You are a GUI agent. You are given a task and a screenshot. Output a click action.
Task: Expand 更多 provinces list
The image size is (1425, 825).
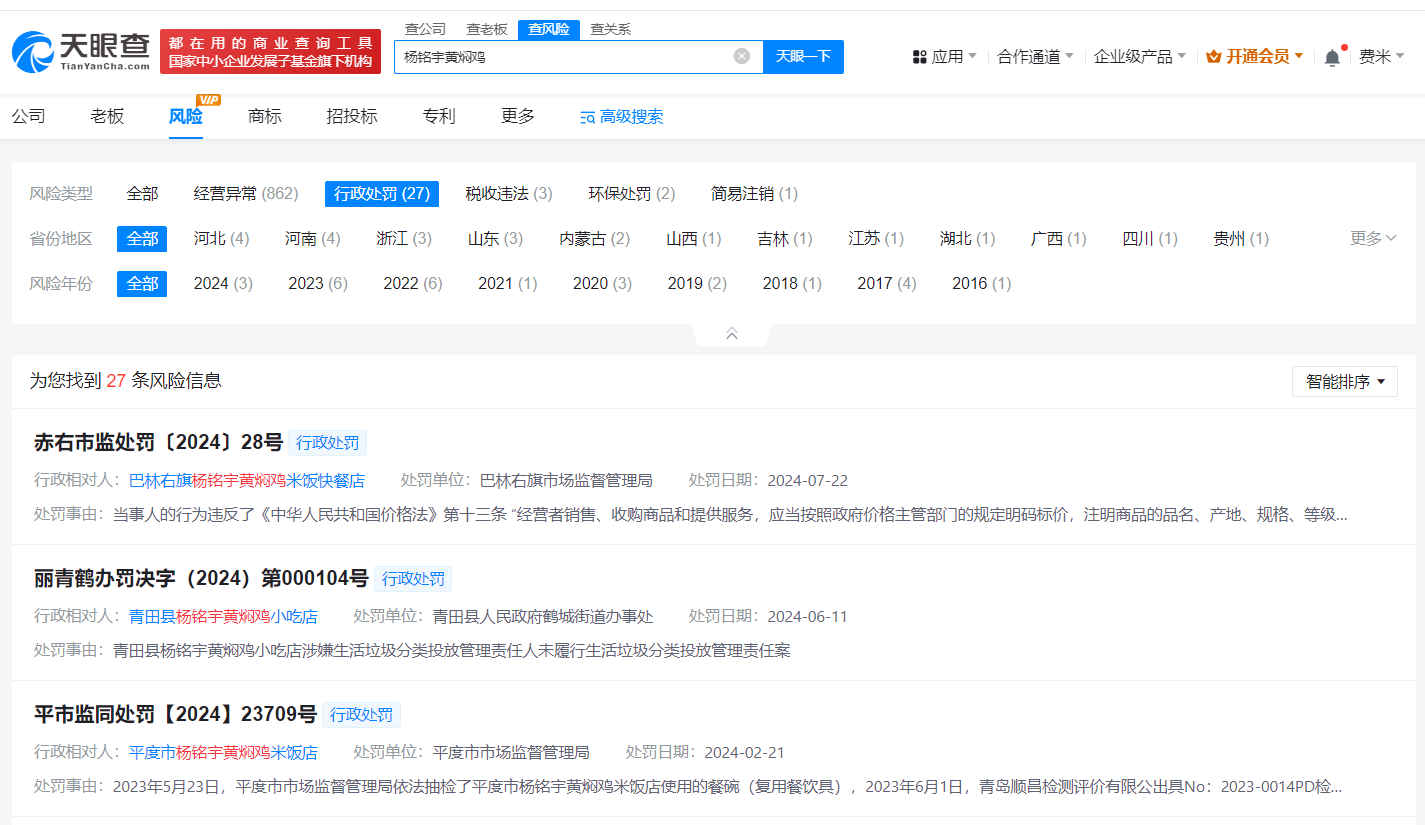click(x=1372, y=239)
